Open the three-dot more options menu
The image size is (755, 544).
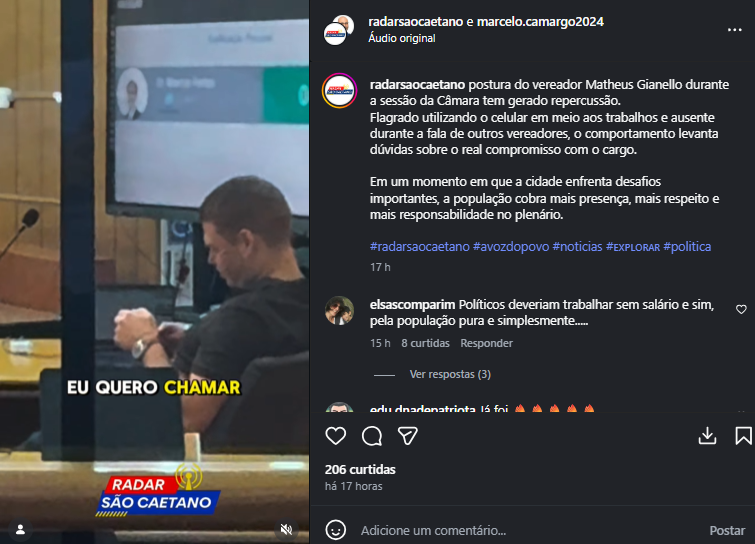(734, 30)
